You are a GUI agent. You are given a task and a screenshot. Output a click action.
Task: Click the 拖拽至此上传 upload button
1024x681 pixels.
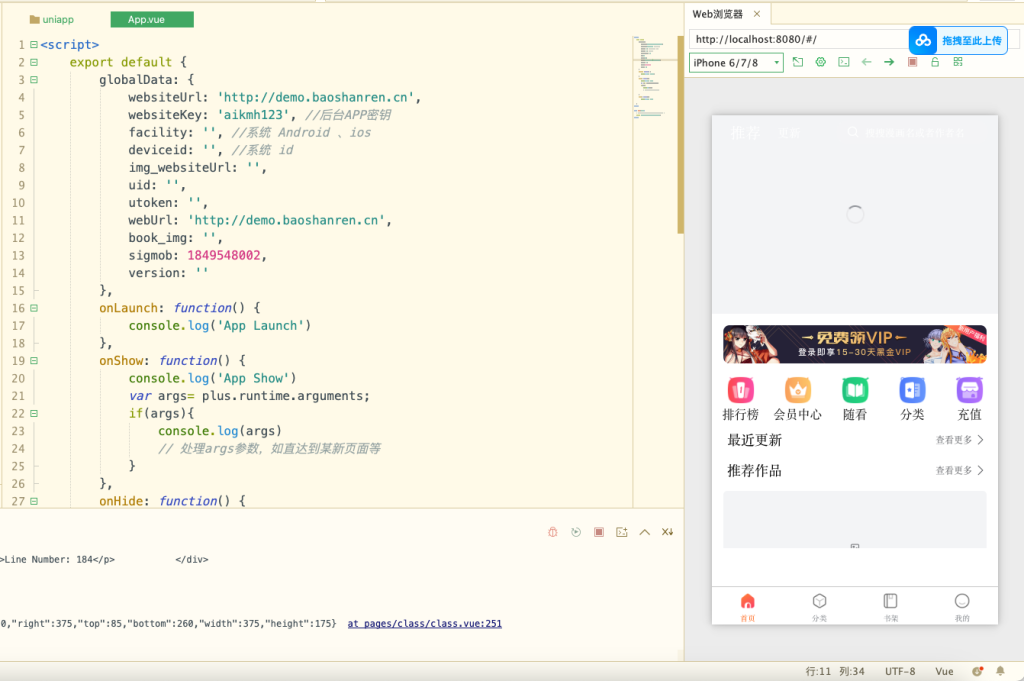point(958,40)
